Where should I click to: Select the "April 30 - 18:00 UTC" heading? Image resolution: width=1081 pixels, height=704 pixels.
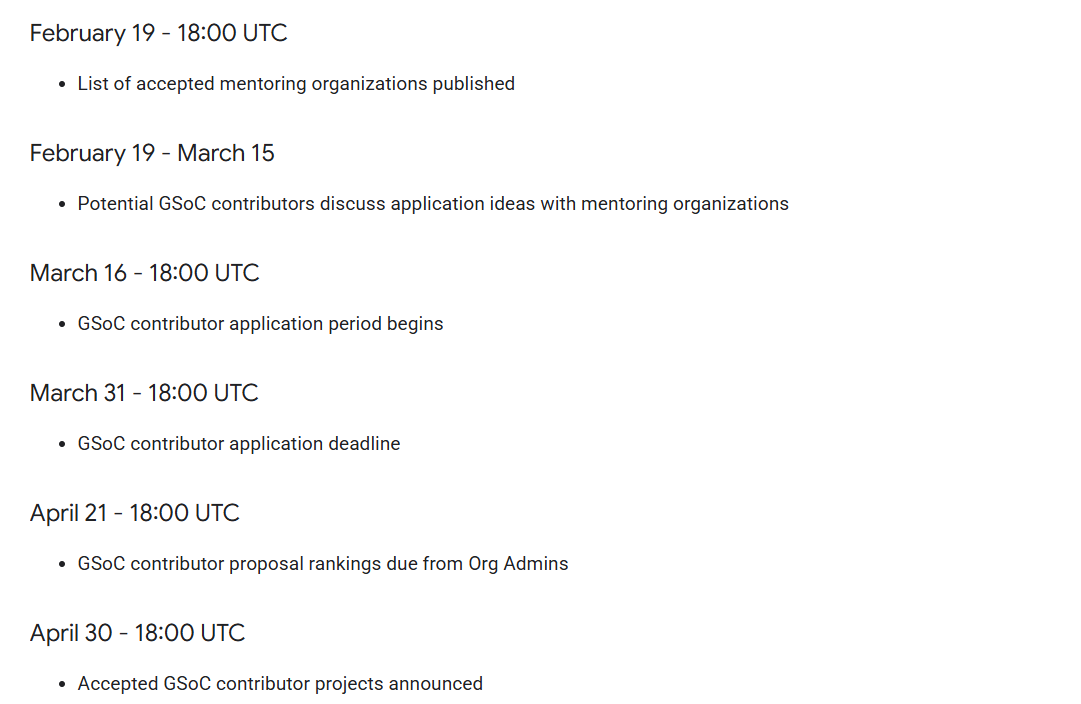tap(137, 633)
